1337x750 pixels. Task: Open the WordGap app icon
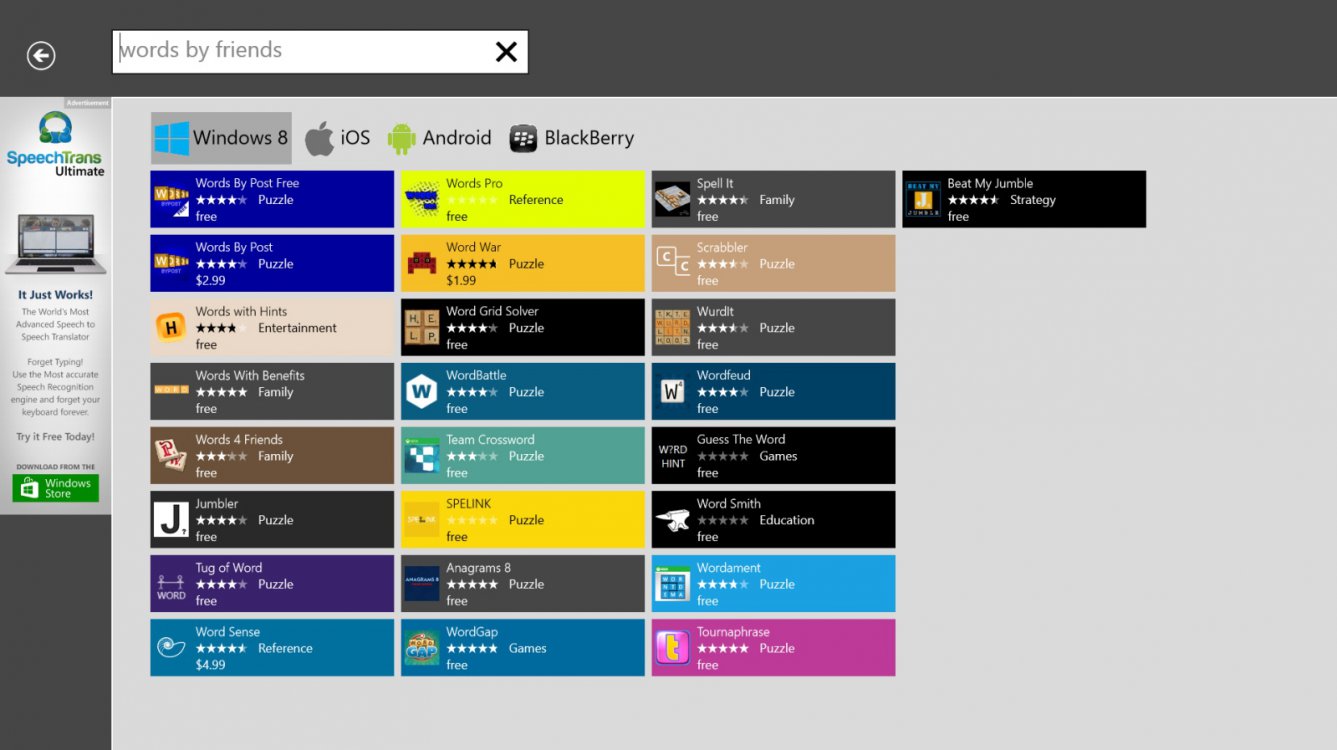422,647
